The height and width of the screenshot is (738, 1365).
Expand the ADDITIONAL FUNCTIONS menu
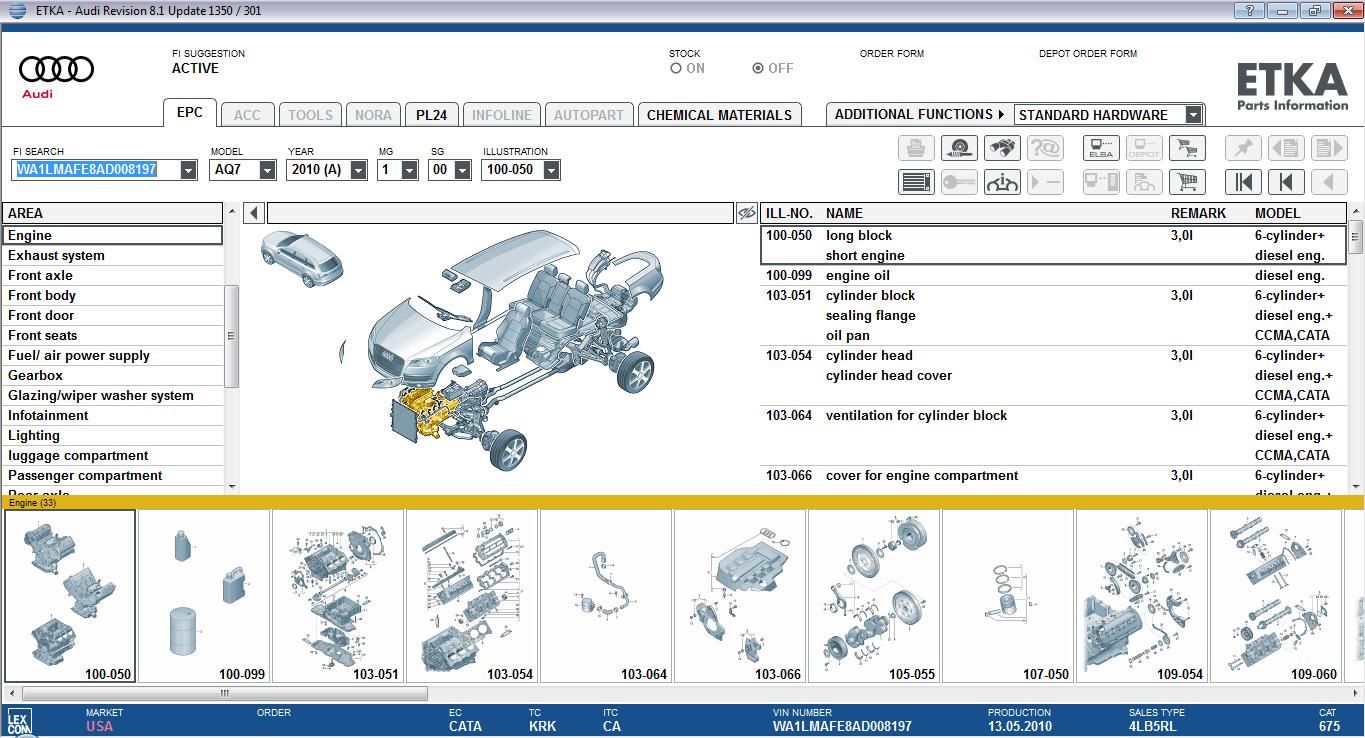pos(920,114)
